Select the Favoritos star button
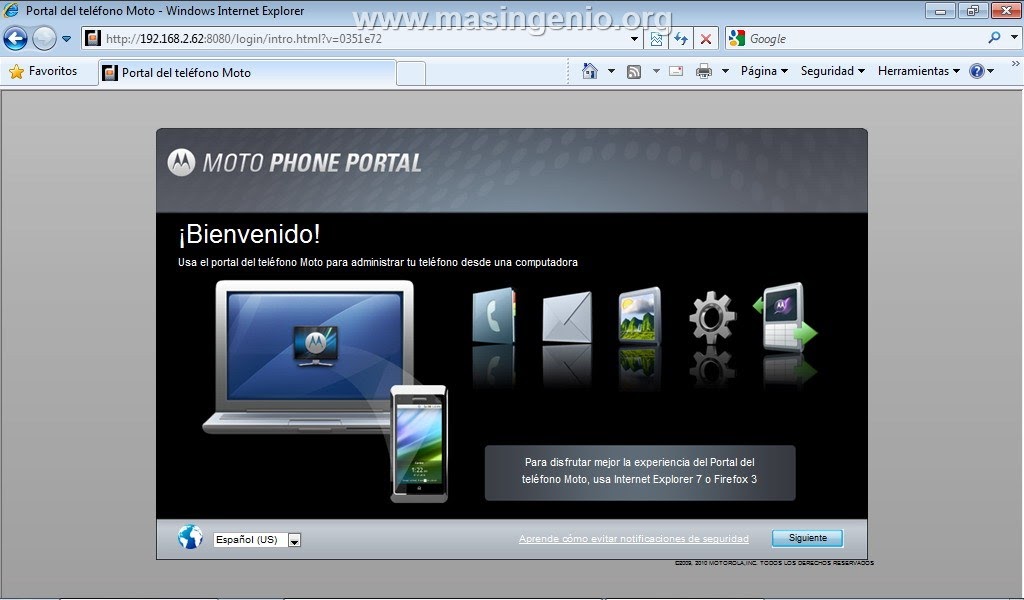 tap(47, 70)
